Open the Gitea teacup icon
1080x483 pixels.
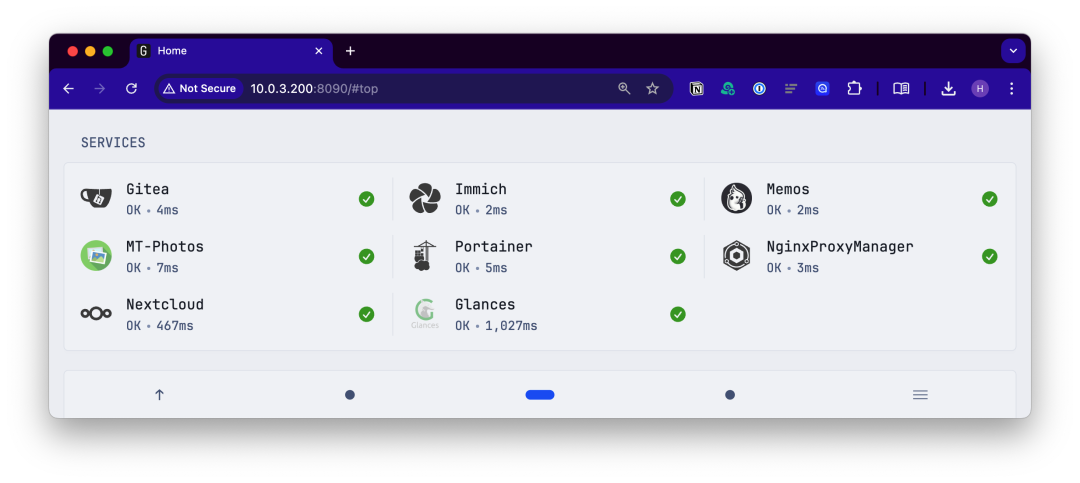point(96,198)
